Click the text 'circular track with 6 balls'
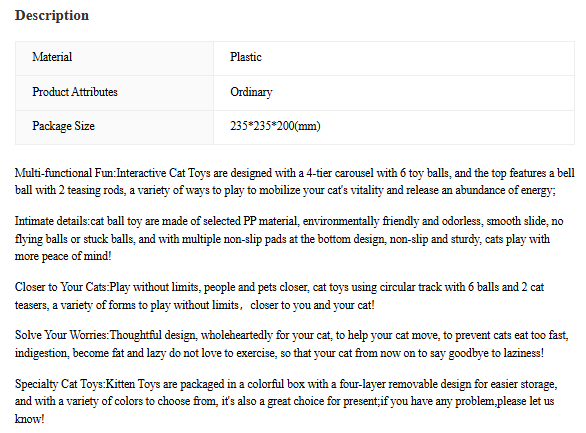This screenshot has height=433, width=586. click(x=439, y=287)
